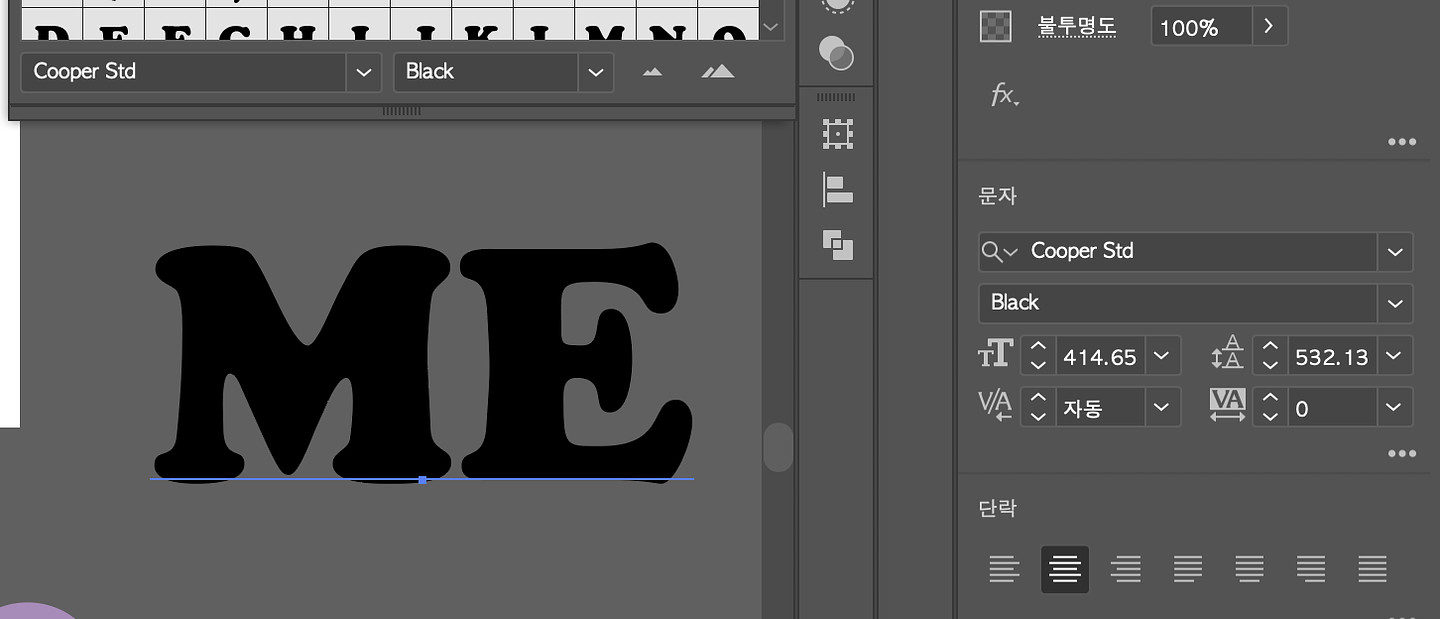Open the Black font style dropdown in 문자
This screenshot has height=619, width=1440.
(1395, 303)
